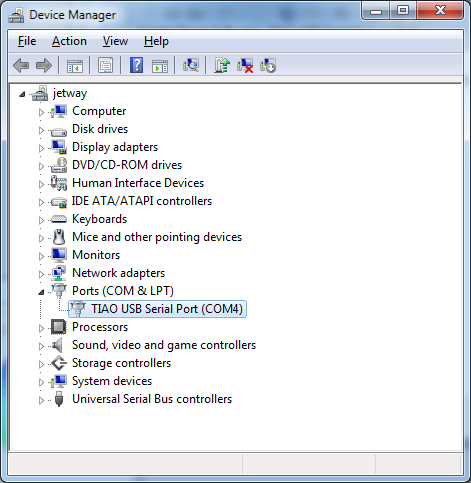Click the Forward arrow toolbar icon
The width and height of the screenshot is (471, 483).
tap(44, 65)
